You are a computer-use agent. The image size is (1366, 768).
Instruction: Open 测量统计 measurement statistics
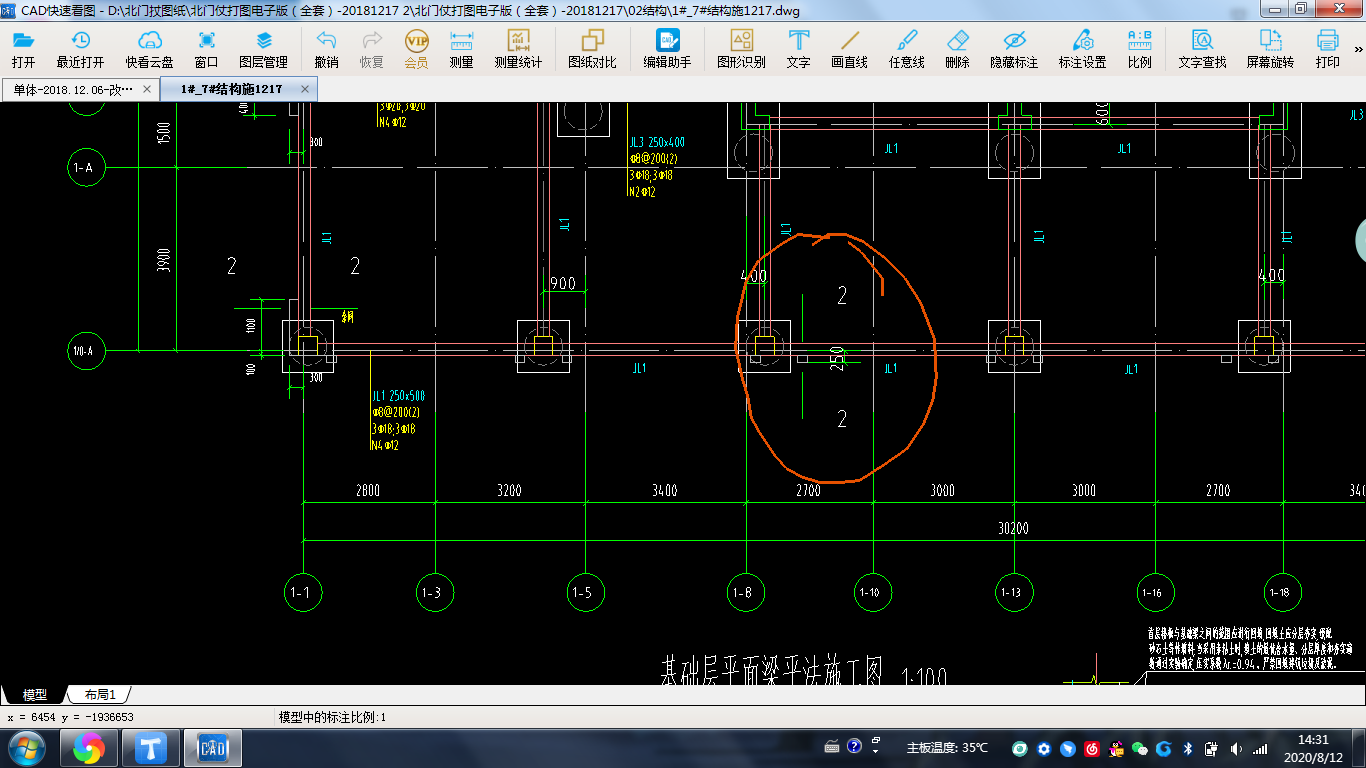click(x=518, y=49)
